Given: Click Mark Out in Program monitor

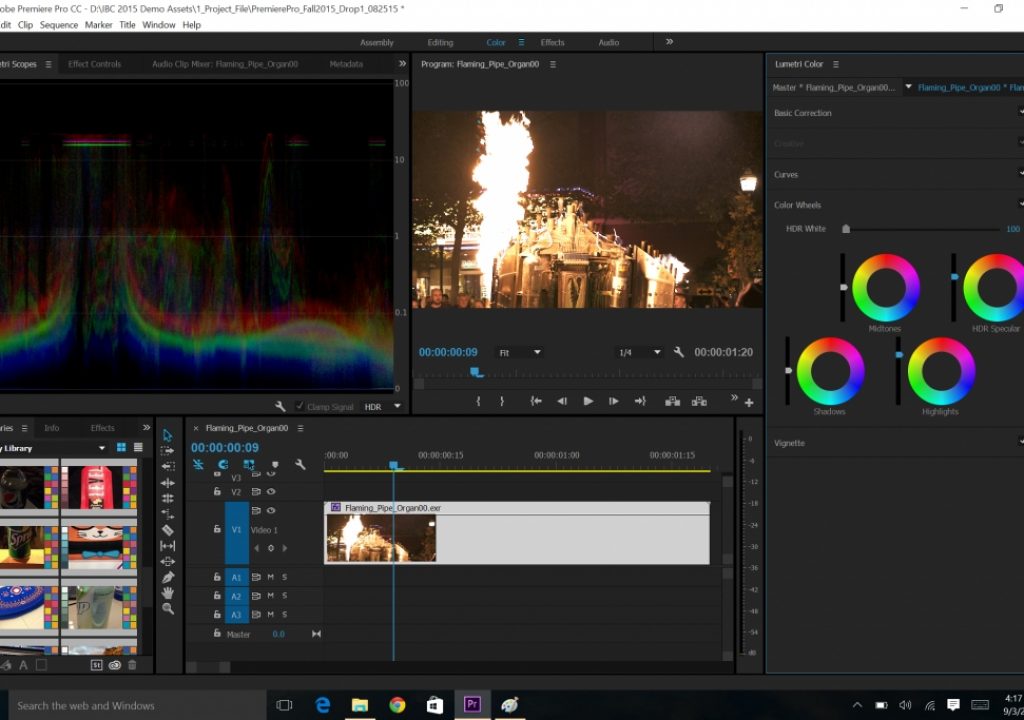Looking at the screenshot, I should (502, 401).
